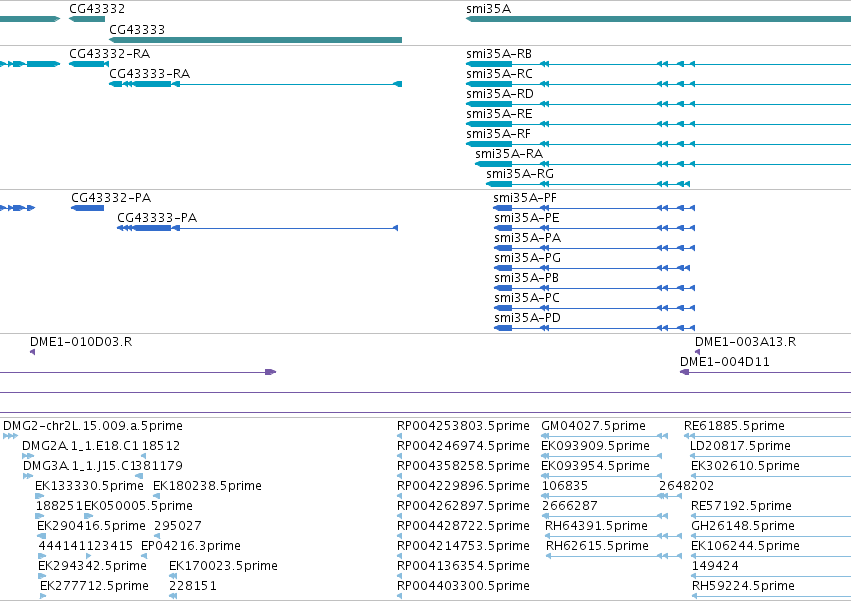Select the 295027 EST entry
851x601 pixels.
(178, 526)
